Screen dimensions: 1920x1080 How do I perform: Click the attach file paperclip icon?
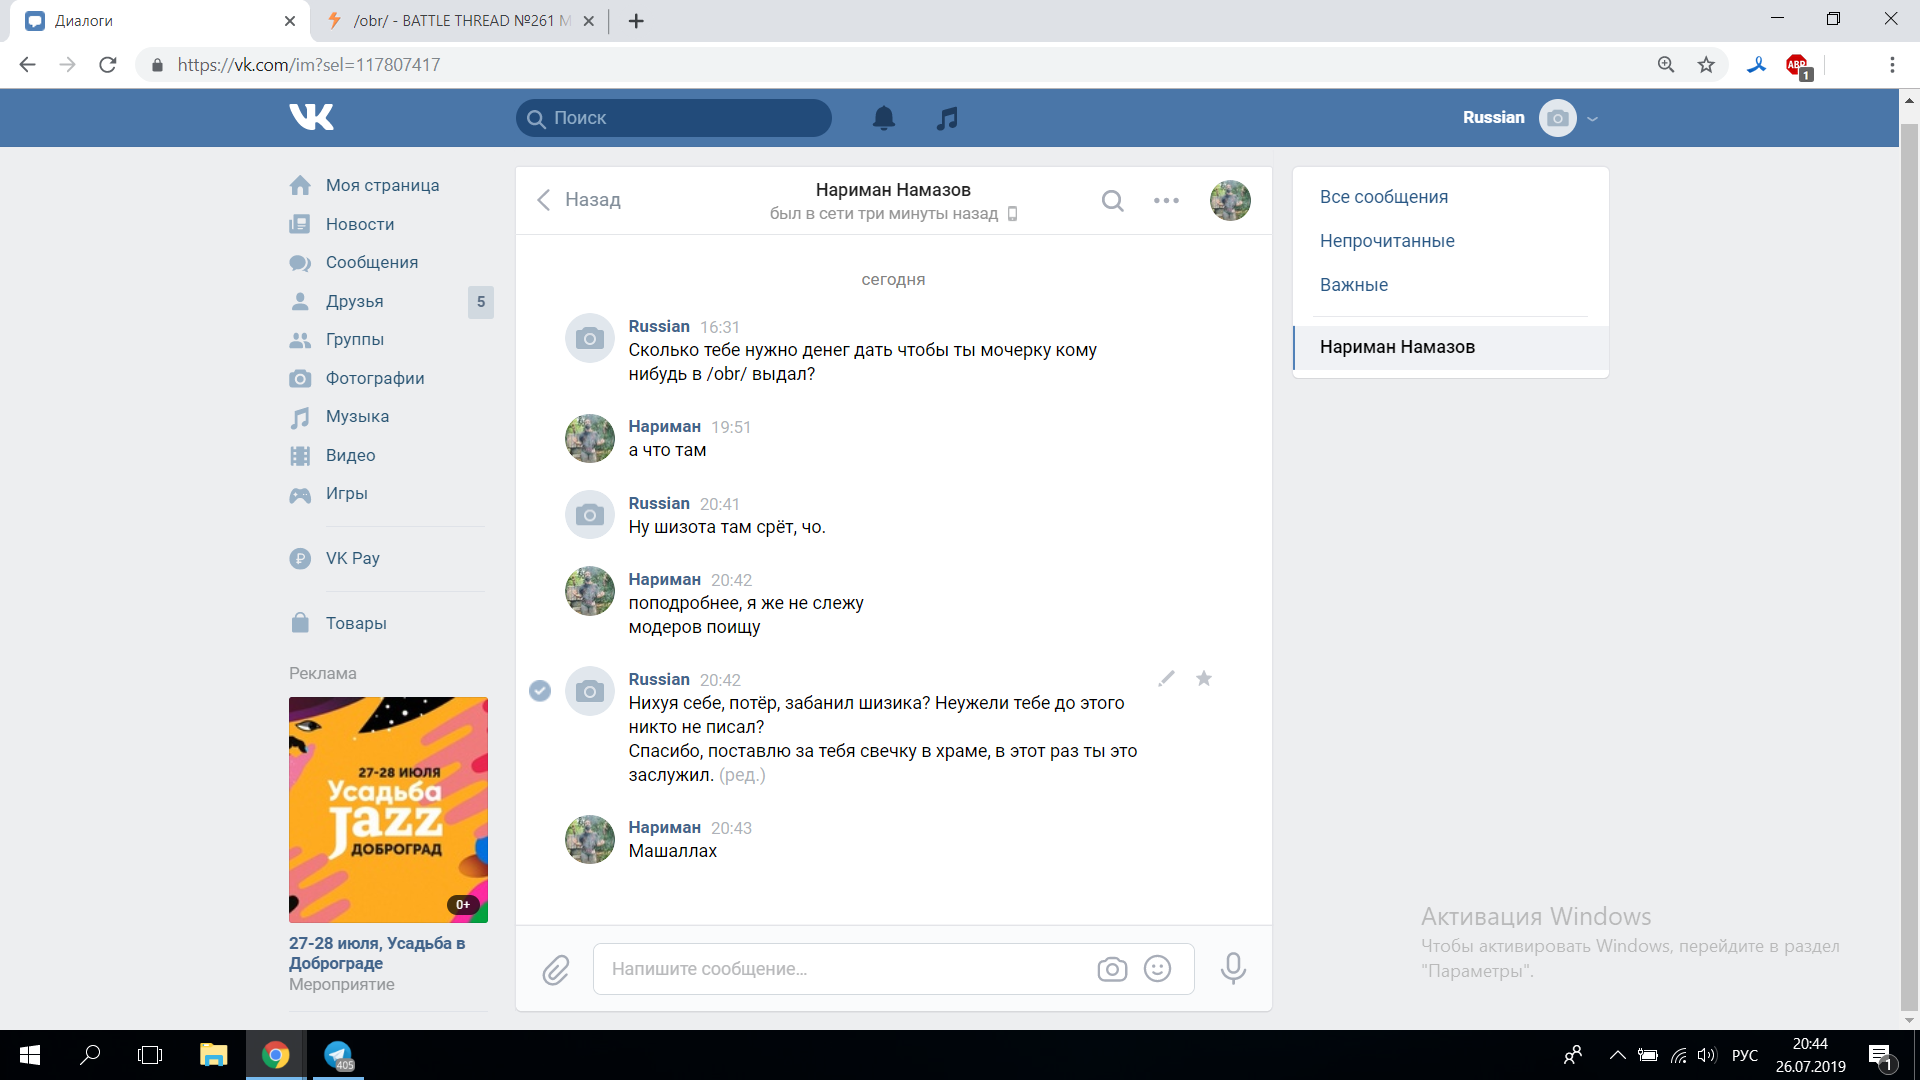click(x=556, y=969)
